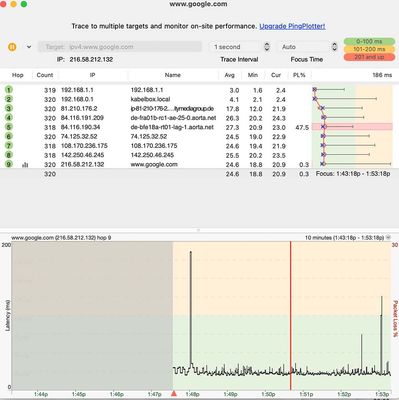The width and height of the screenshot is (399, 400).
Task: Sort by the Cur column header
Action: pyautogui.click(x=276, y=75)
